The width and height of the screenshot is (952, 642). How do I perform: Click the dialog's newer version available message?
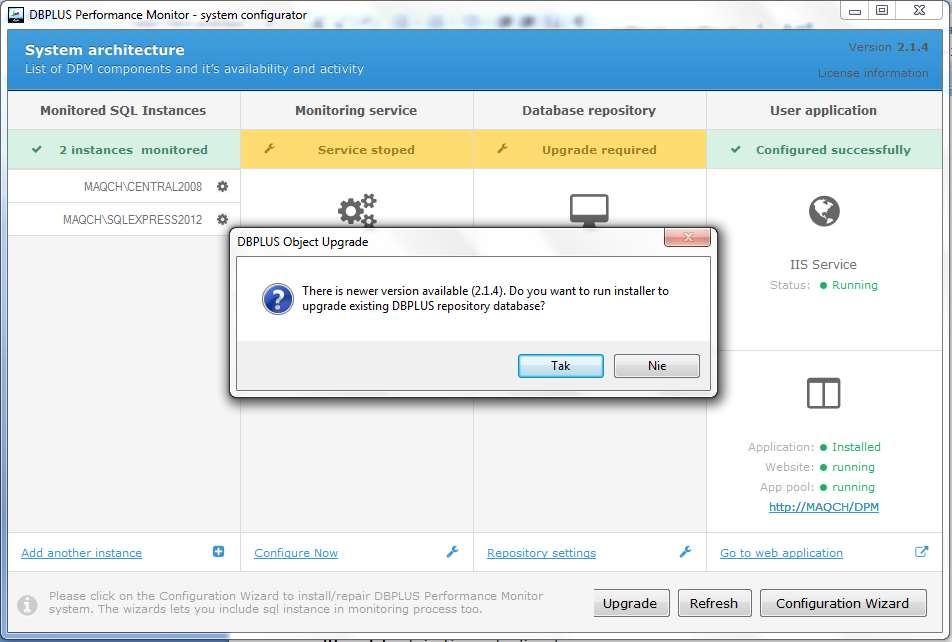(x=485, y=298)
